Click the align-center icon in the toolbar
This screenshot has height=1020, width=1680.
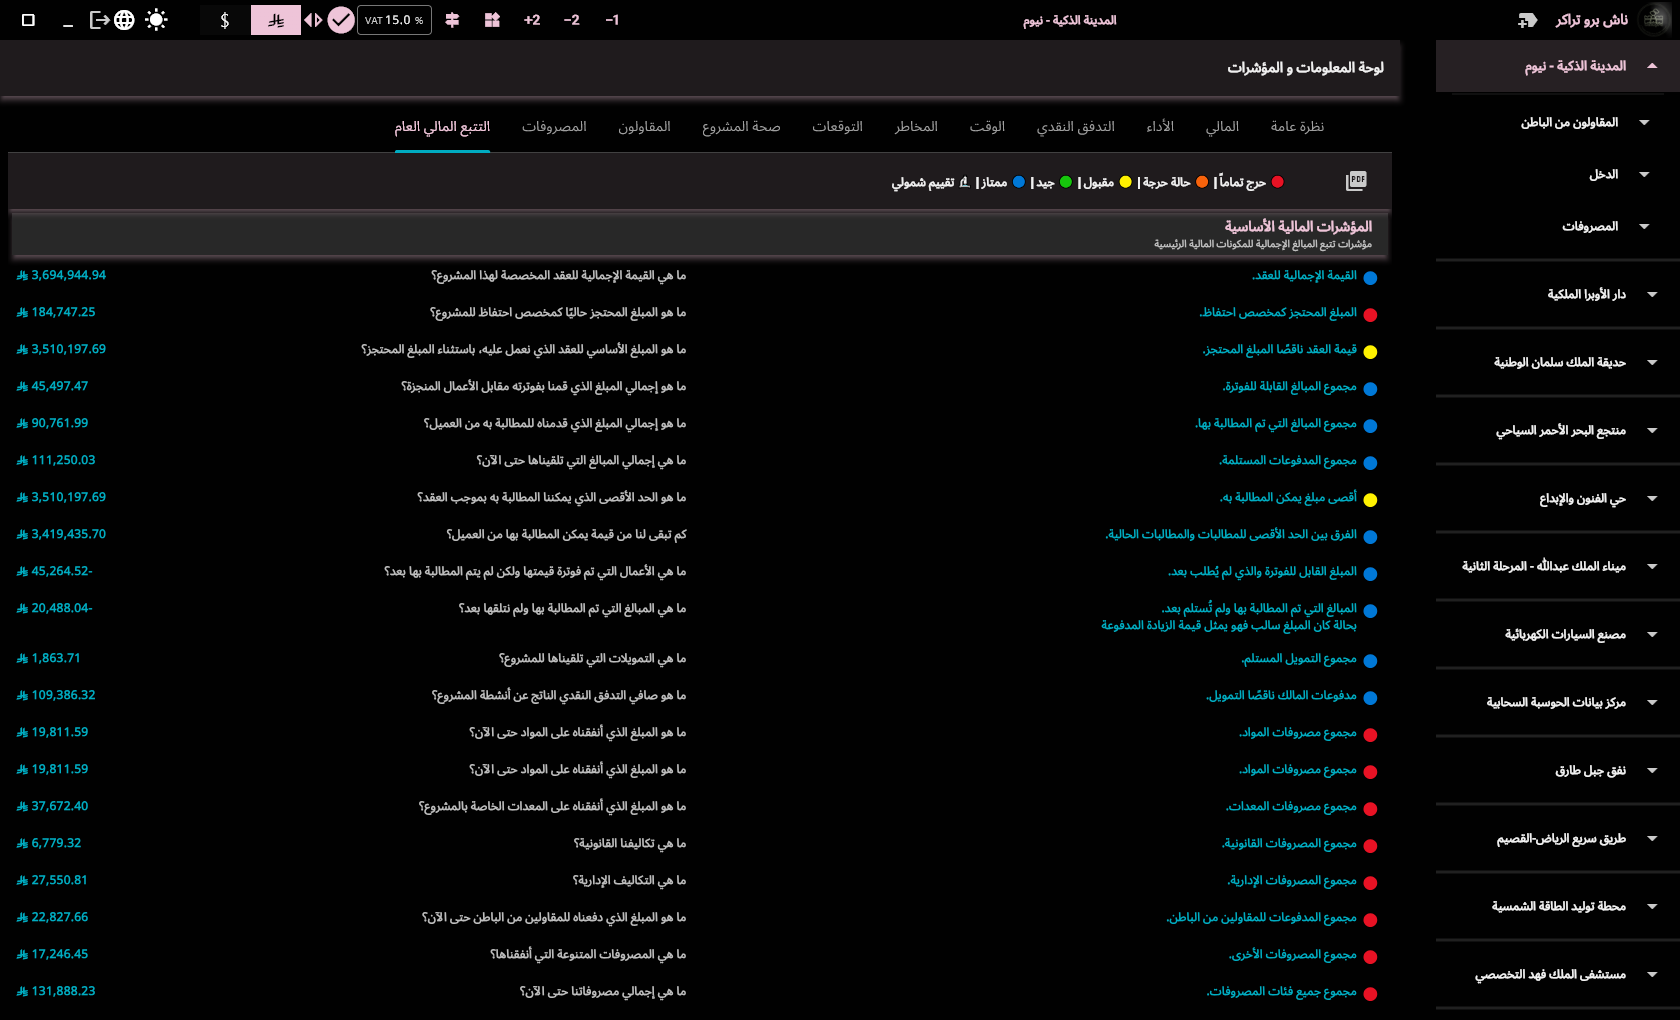coord(452,20)
